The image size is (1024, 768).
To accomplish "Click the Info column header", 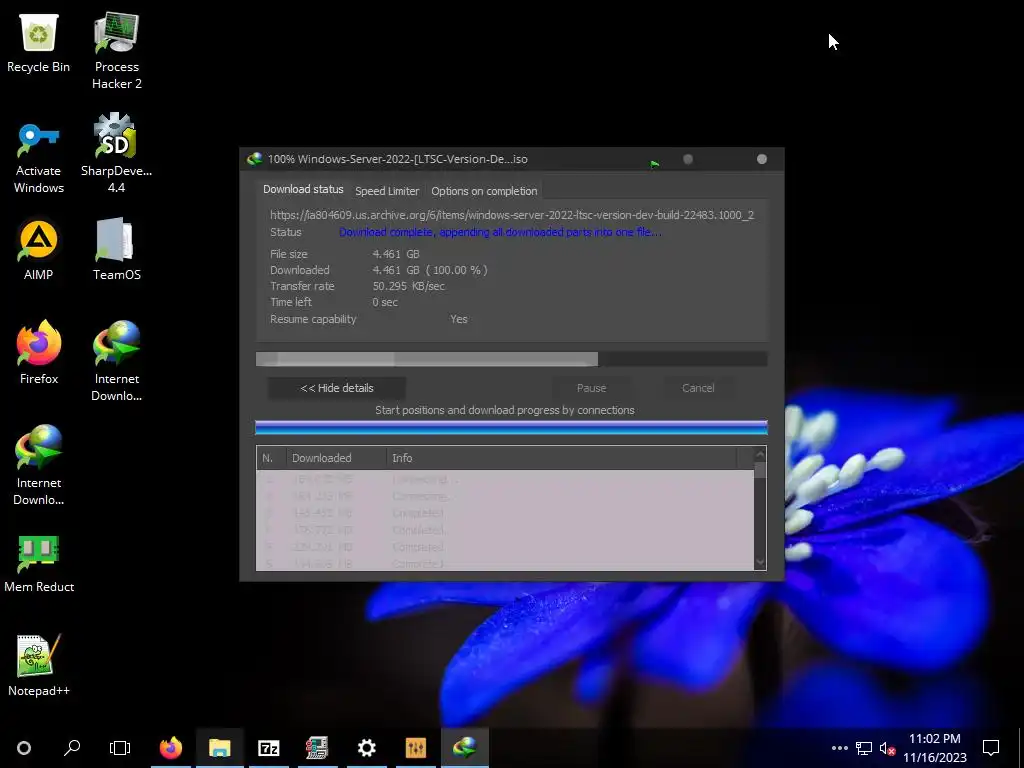I will (x=562, y=458).
